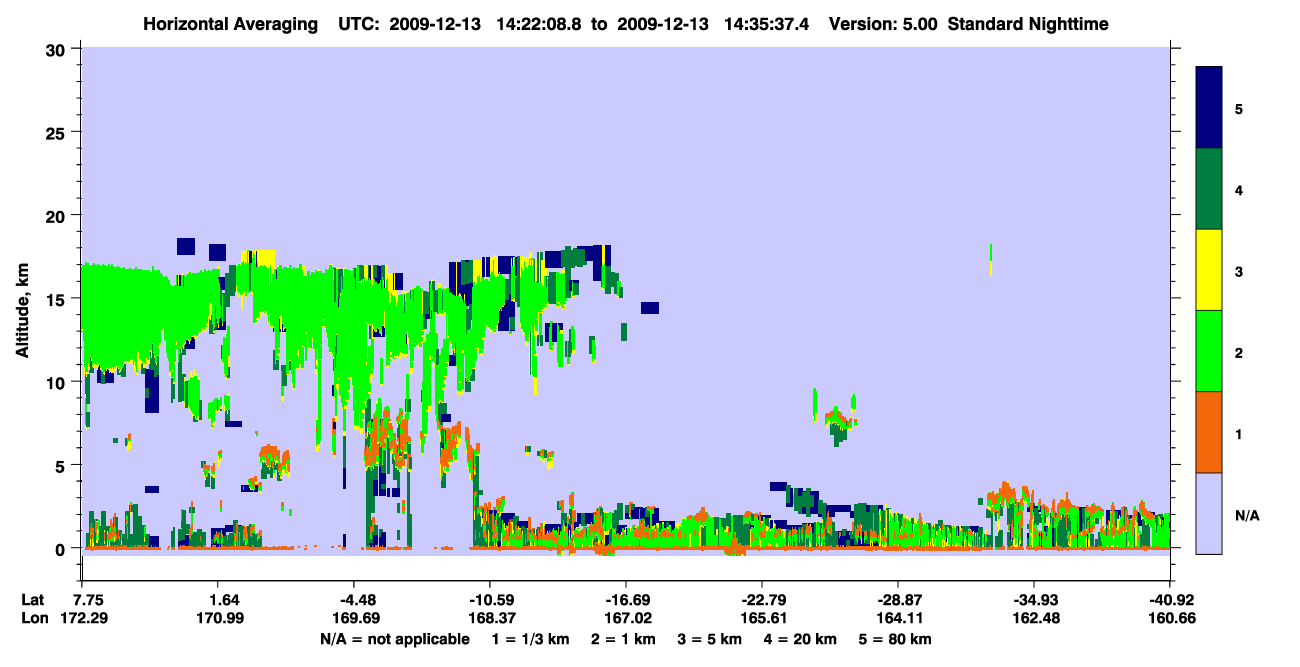This screenshot has height=667, width=1300.
Task: Click the latitude value '-28.87'
Action: pos(897,599)
